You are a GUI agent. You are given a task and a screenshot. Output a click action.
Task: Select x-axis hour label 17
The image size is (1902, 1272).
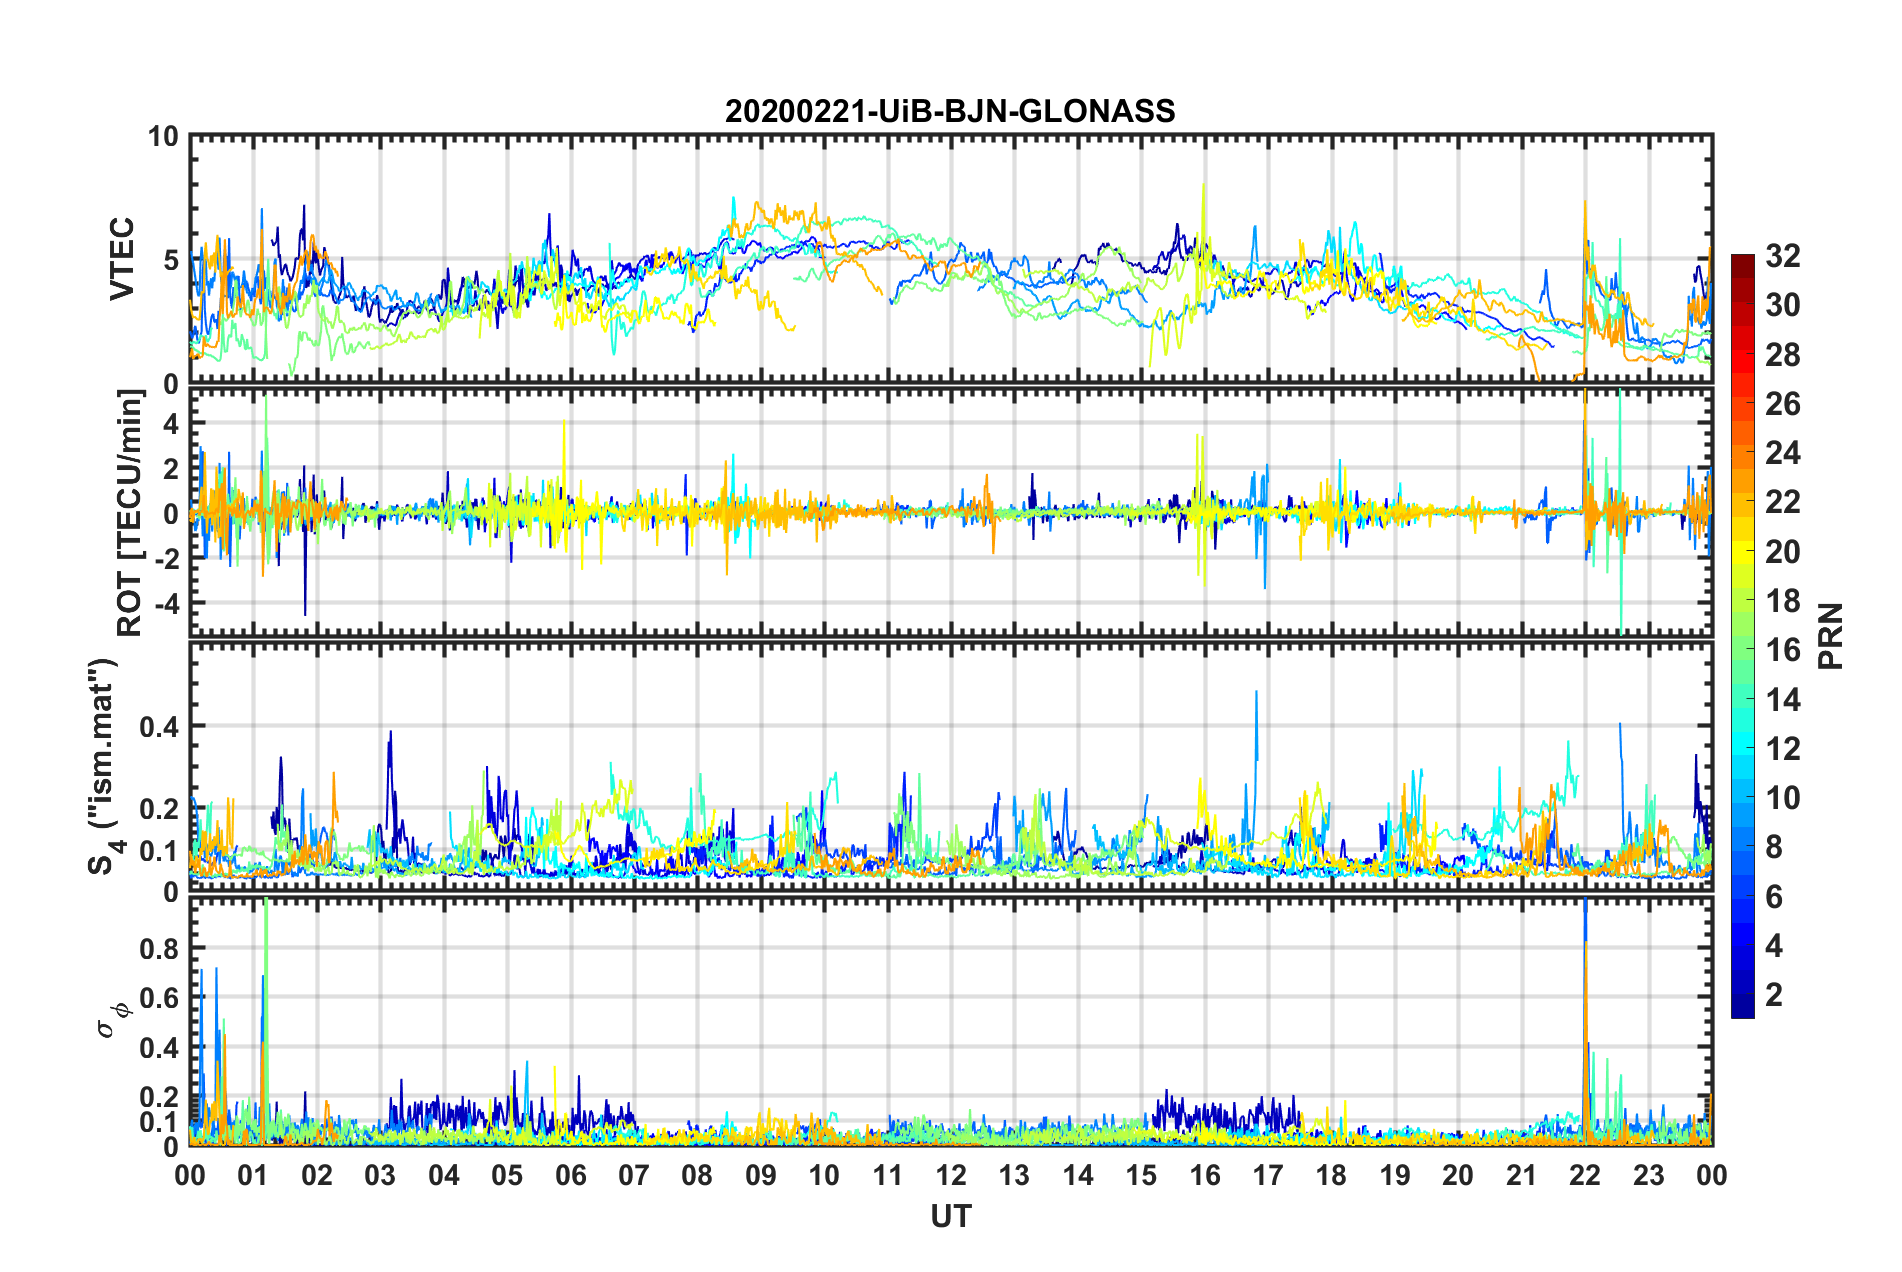click(x=1268, y=1175)
